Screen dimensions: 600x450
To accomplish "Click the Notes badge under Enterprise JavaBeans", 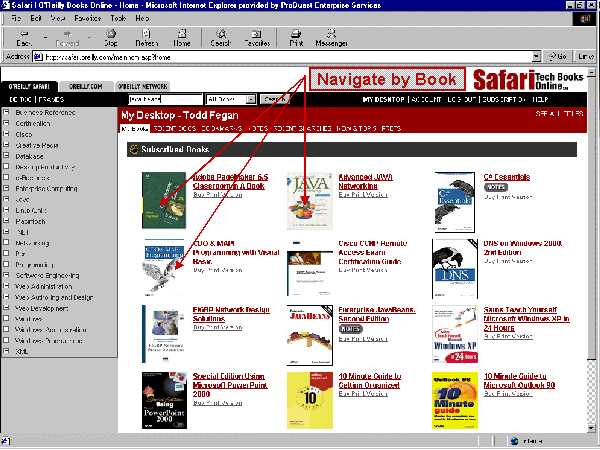I will pos(350,329).
